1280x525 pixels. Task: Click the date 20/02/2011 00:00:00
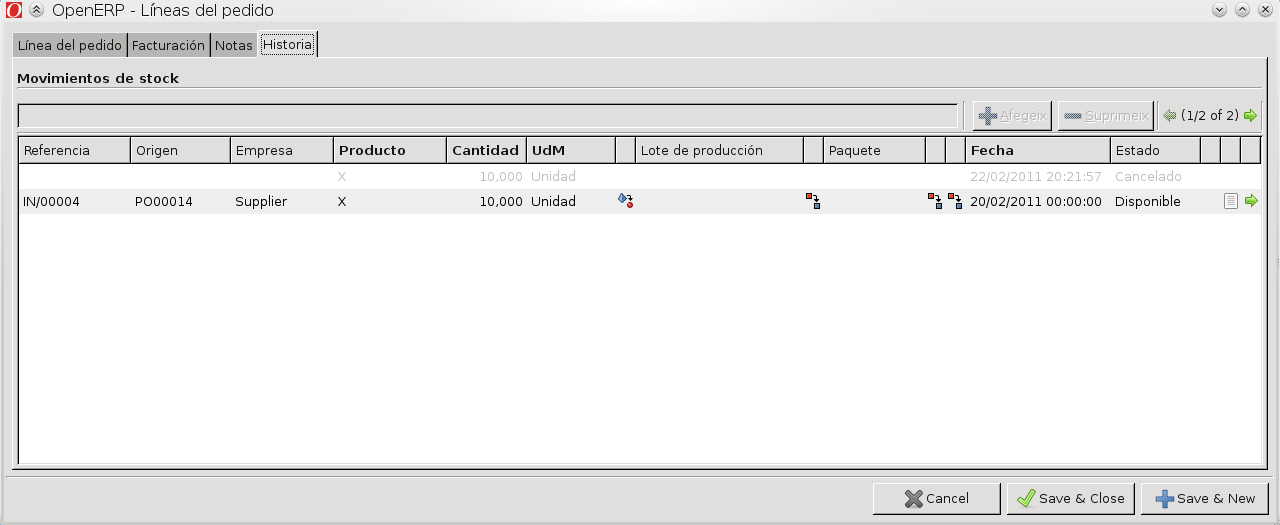click(1036, 201)
